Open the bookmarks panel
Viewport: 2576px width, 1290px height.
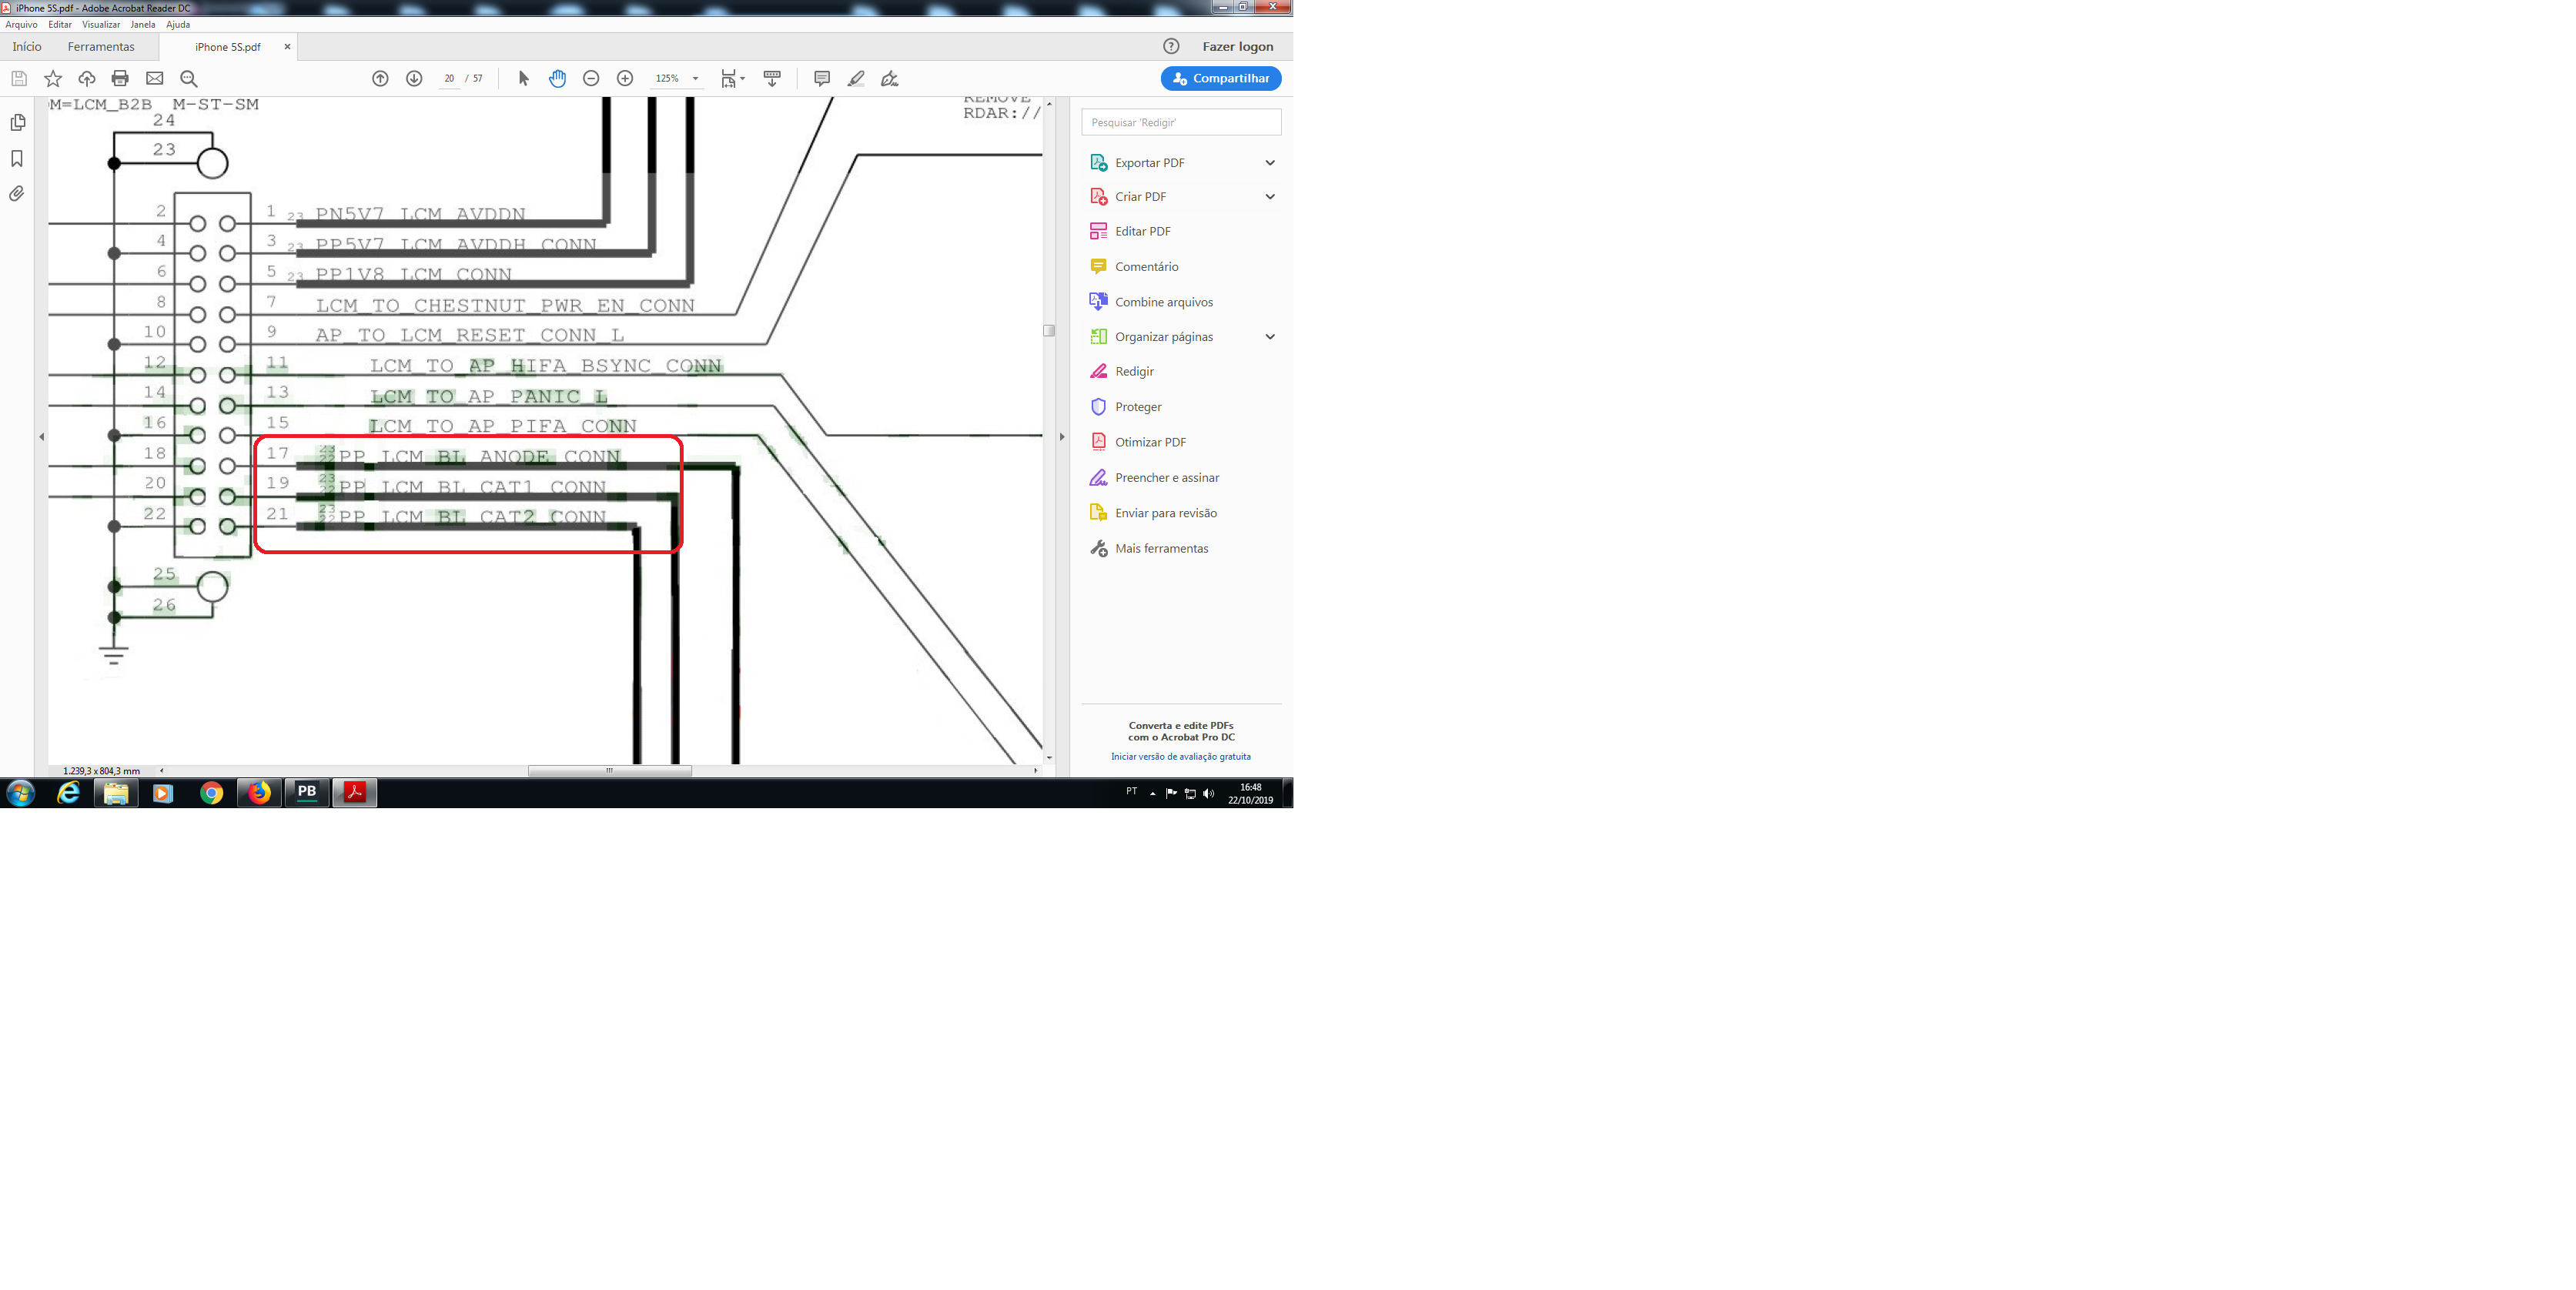(x=17, y=158)
